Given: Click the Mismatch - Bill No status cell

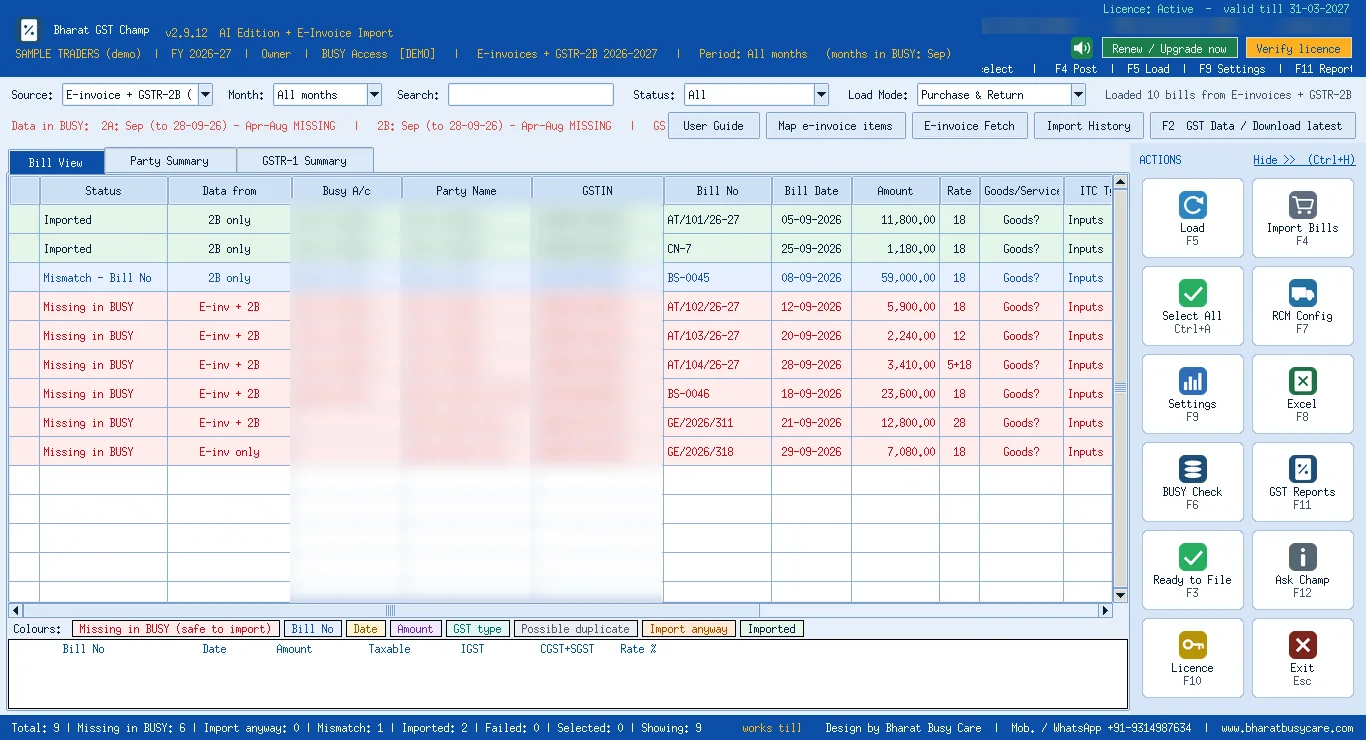Looking at the screenshot, I should coord(103,278).
